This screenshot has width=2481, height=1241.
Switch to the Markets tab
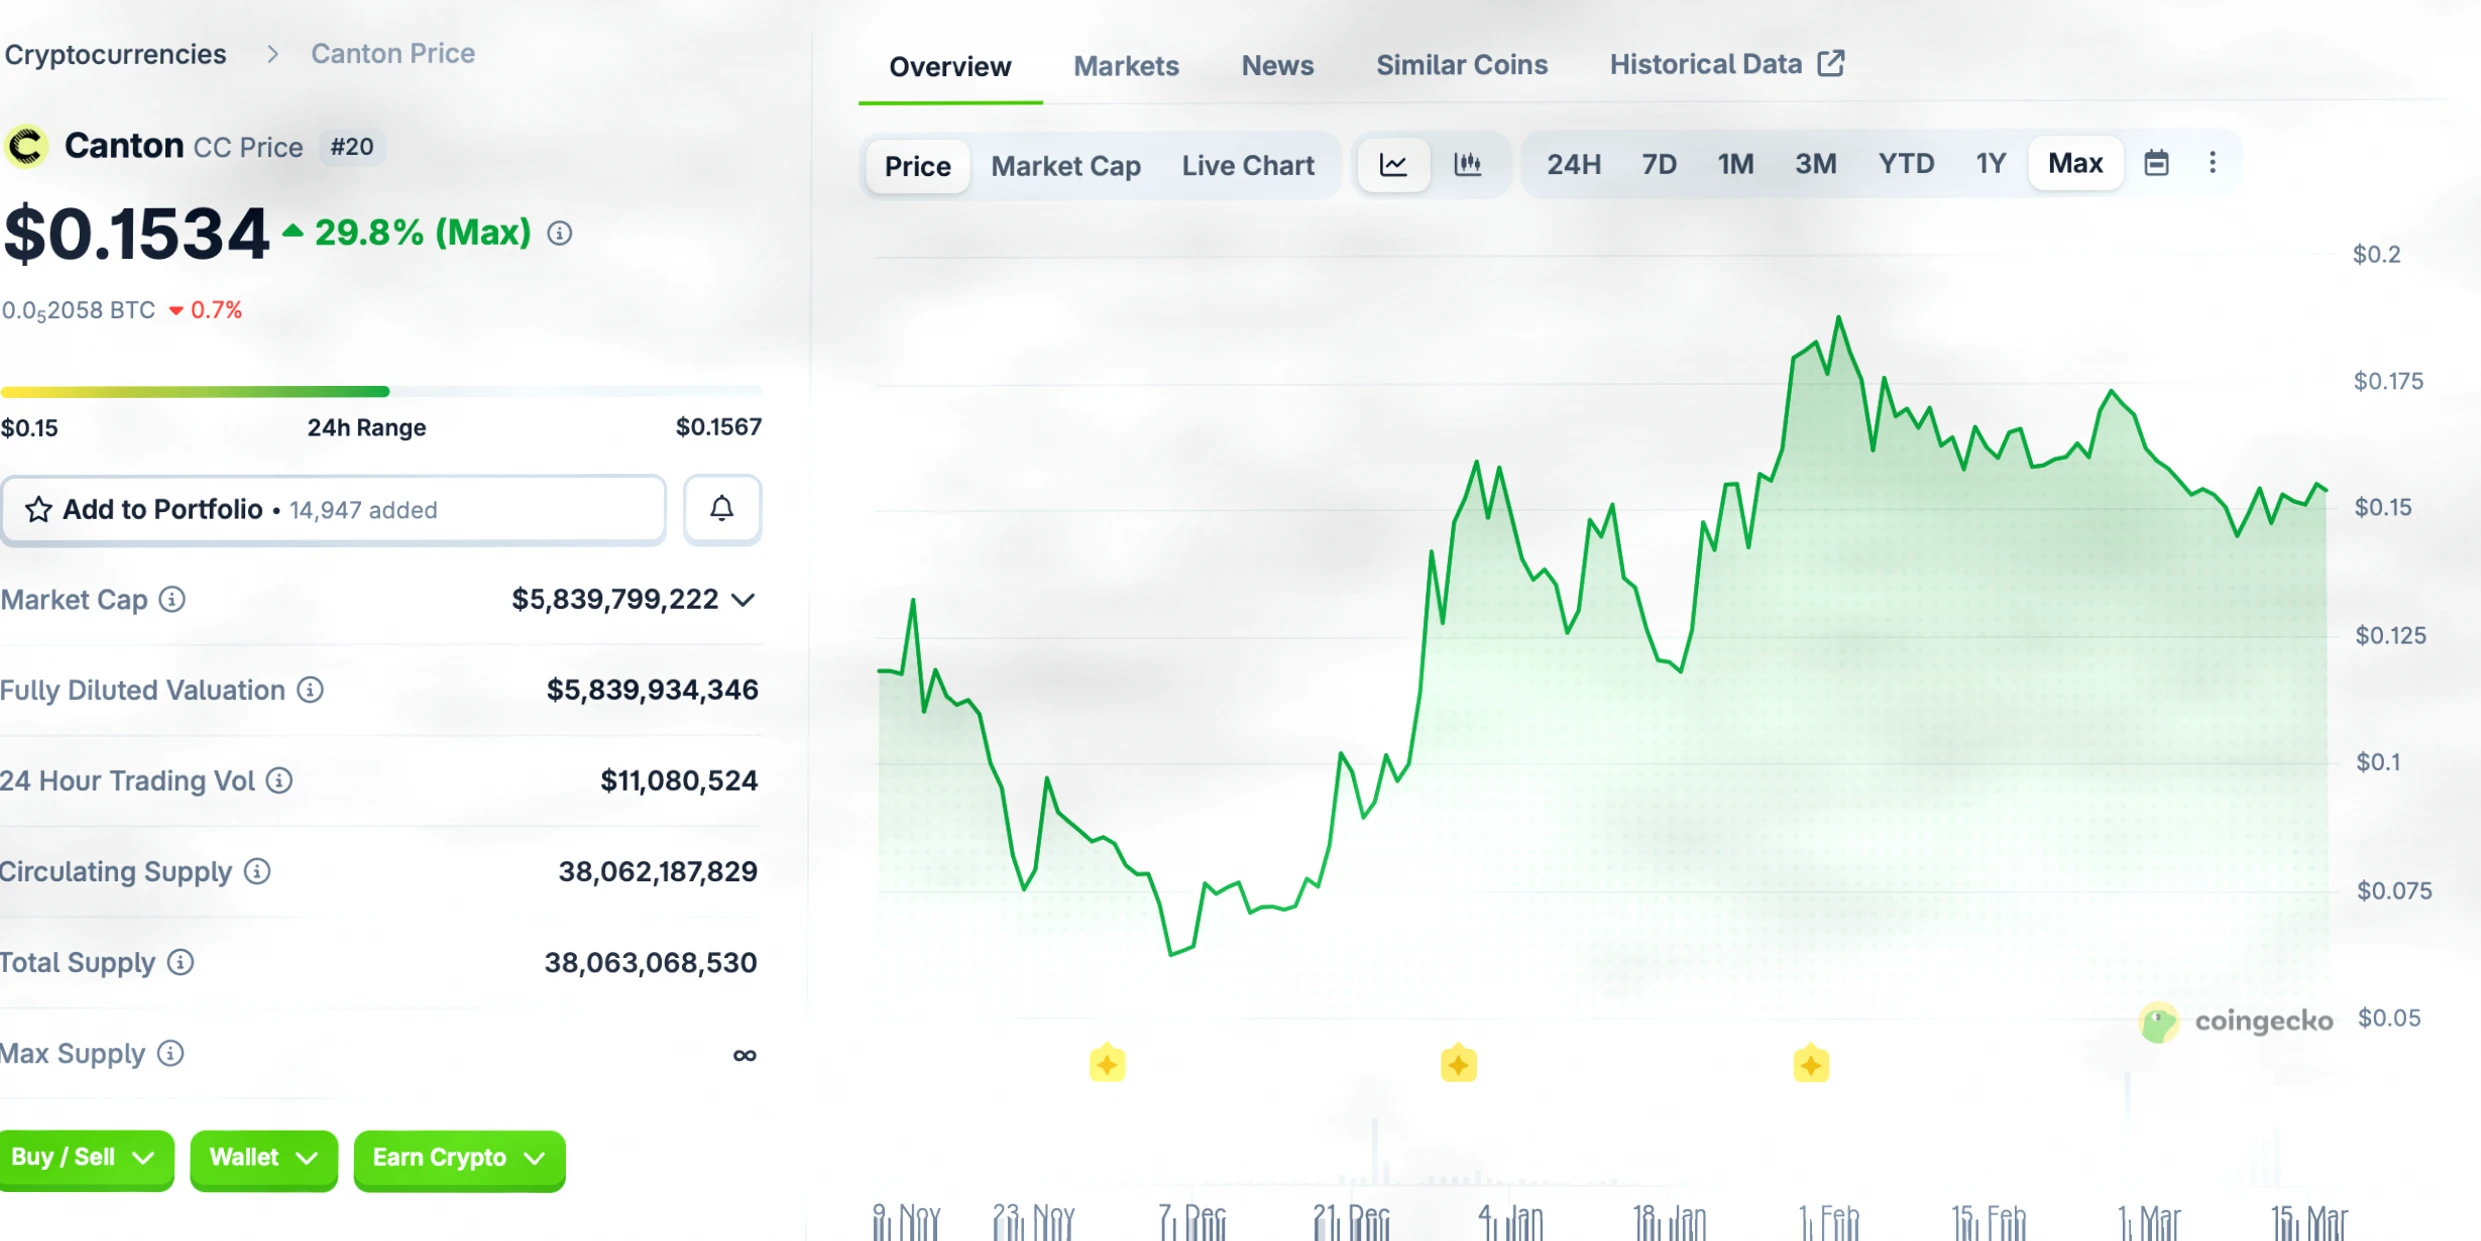(1126, 66)
